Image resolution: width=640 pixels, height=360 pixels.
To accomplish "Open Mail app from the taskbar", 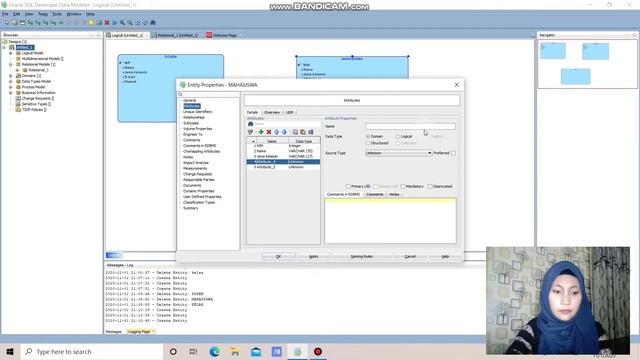I will pos(256,351).
